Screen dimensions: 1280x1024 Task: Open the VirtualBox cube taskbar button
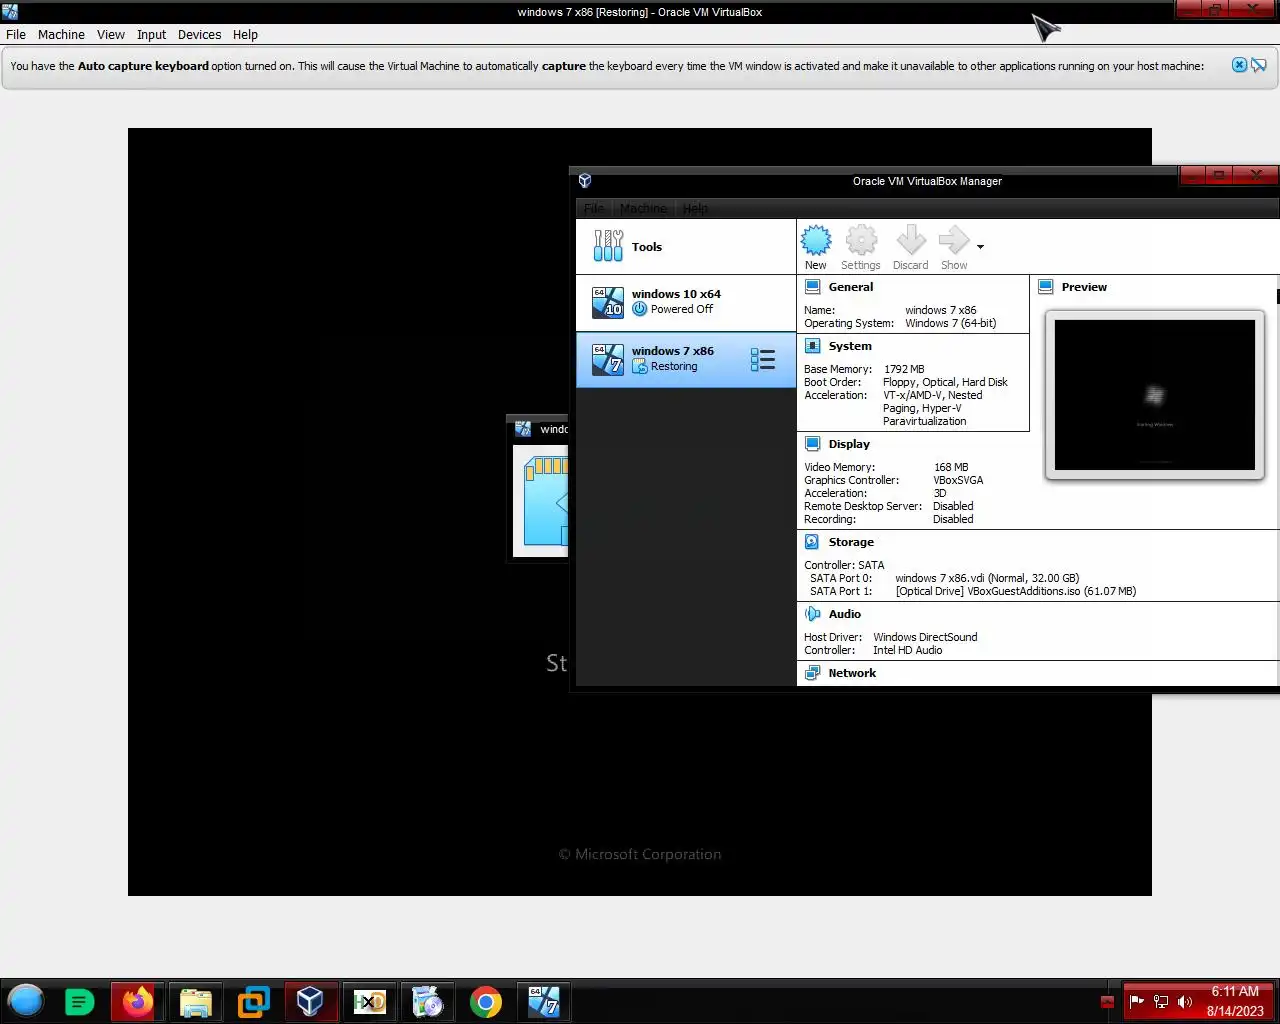pyautogui.click(x=310, y=1001)
